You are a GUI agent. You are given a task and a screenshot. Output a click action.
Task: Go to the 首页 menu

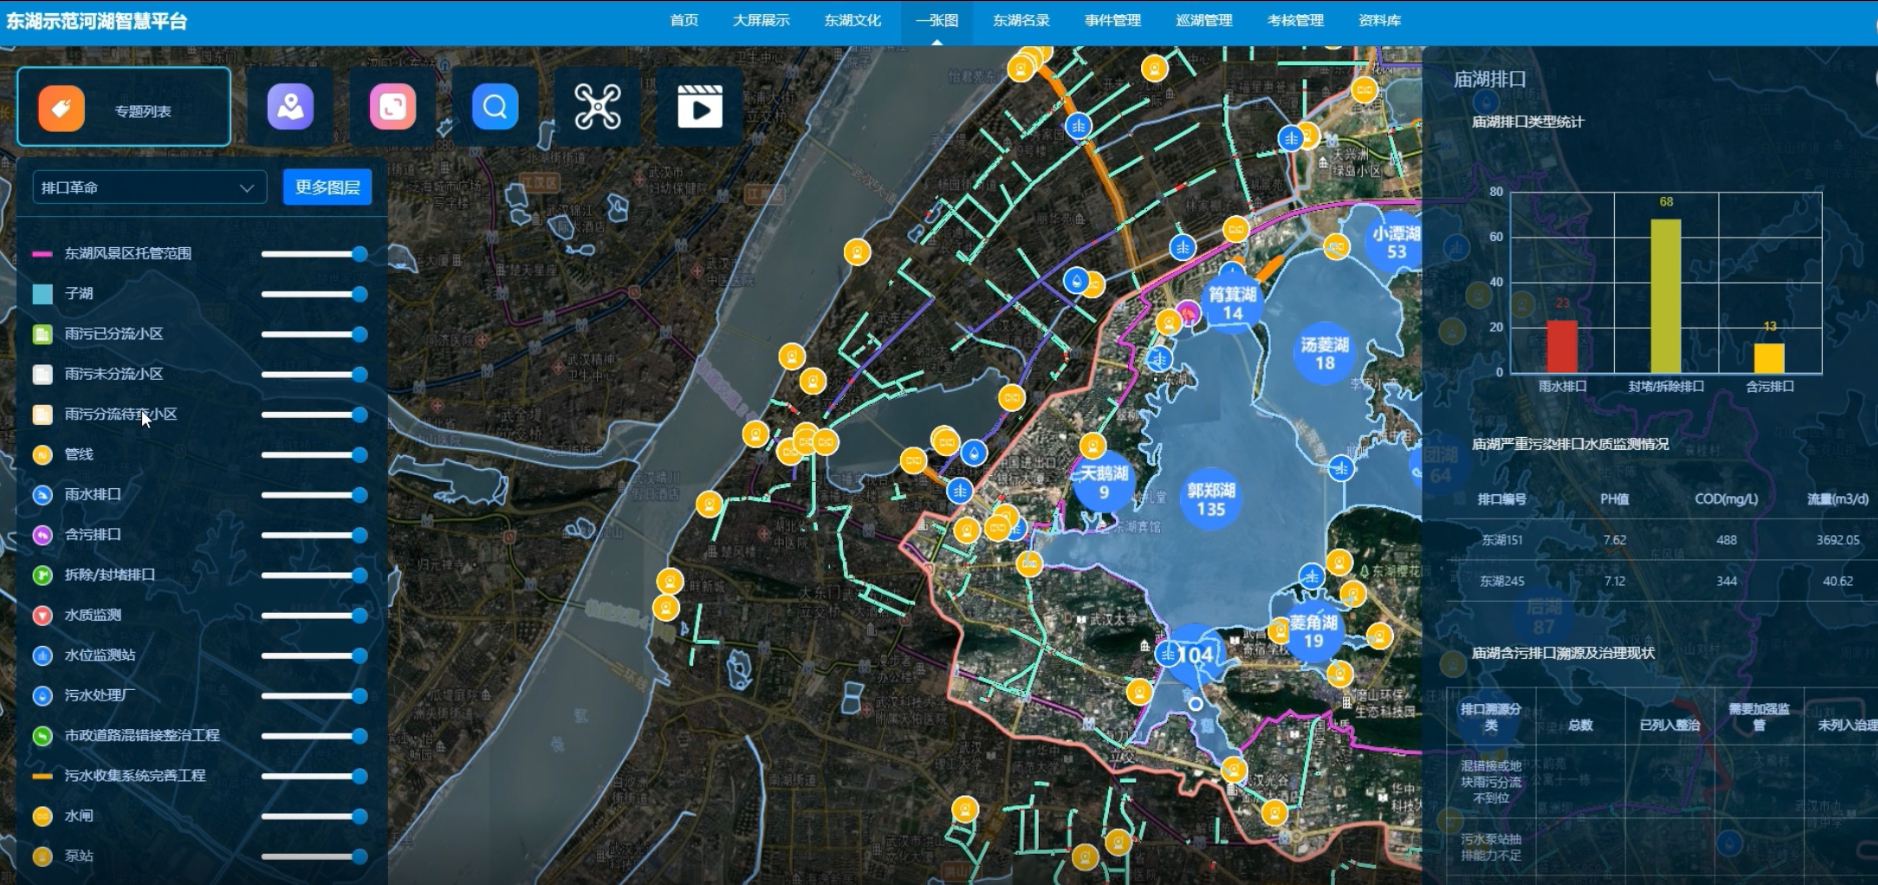[x=684, y=20]
